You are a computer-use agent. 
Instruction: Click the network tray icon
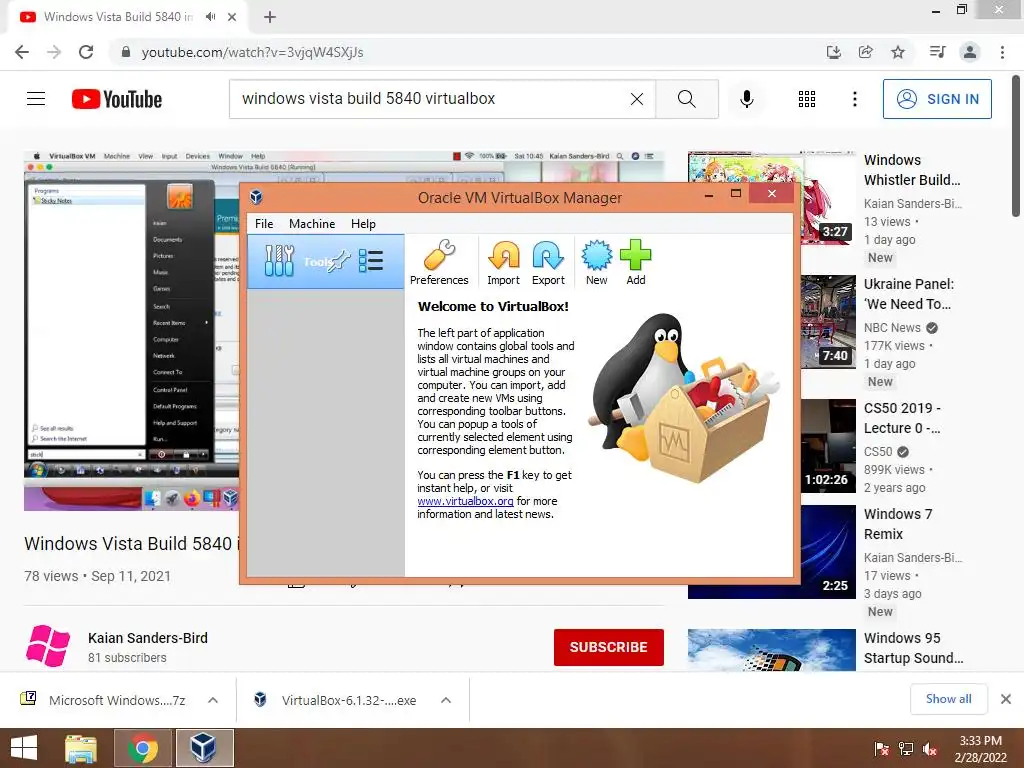[x=906, y=748]
